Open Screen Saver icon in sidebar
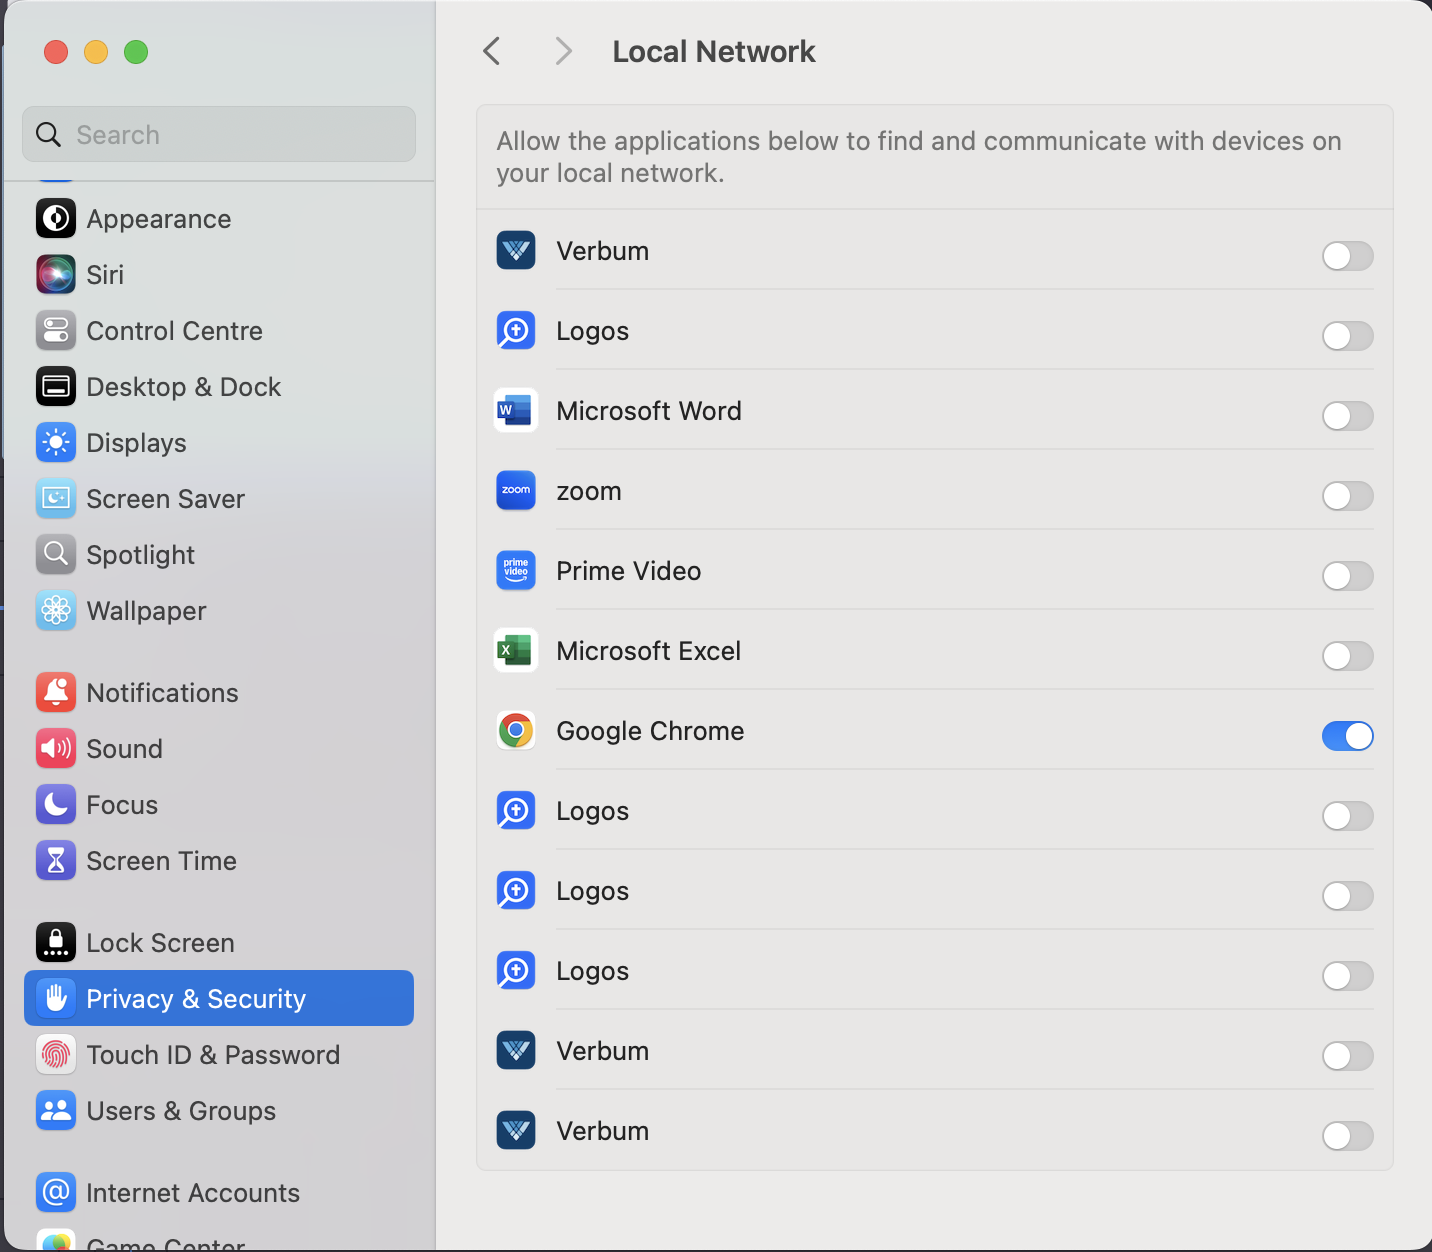Screen dimensions: 1432x1252 pyautogui.click(x=56, y=498)
